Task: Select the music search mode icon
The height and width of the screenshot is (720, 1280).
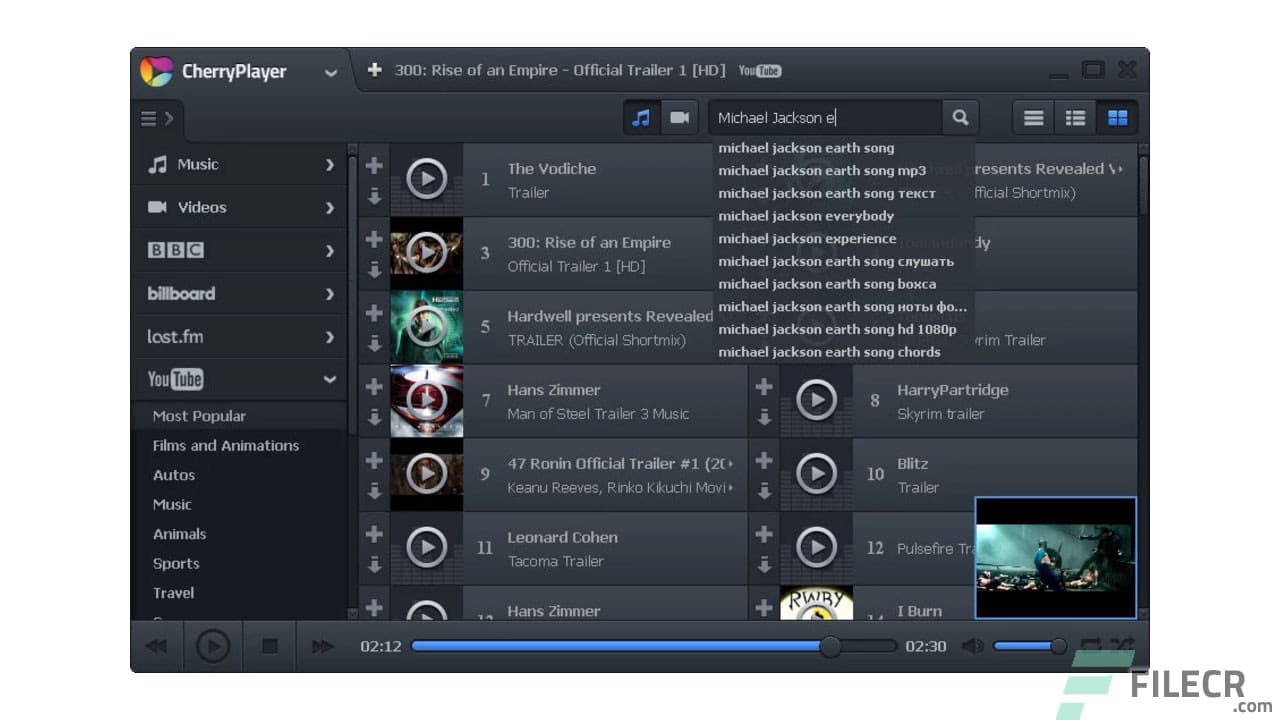Action: click(641, 117)
